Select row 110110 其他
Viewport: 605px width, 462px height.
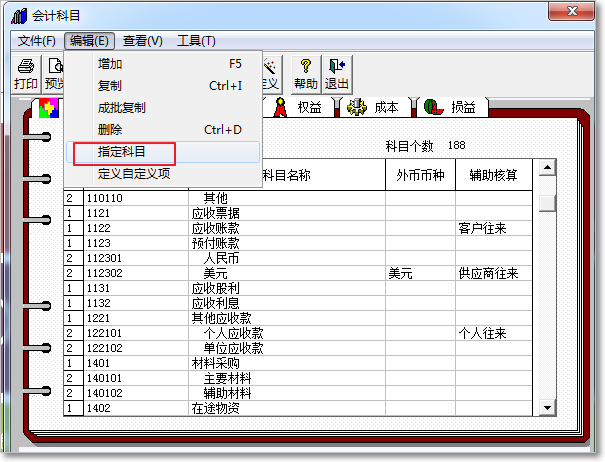click(x=298, y=198)
